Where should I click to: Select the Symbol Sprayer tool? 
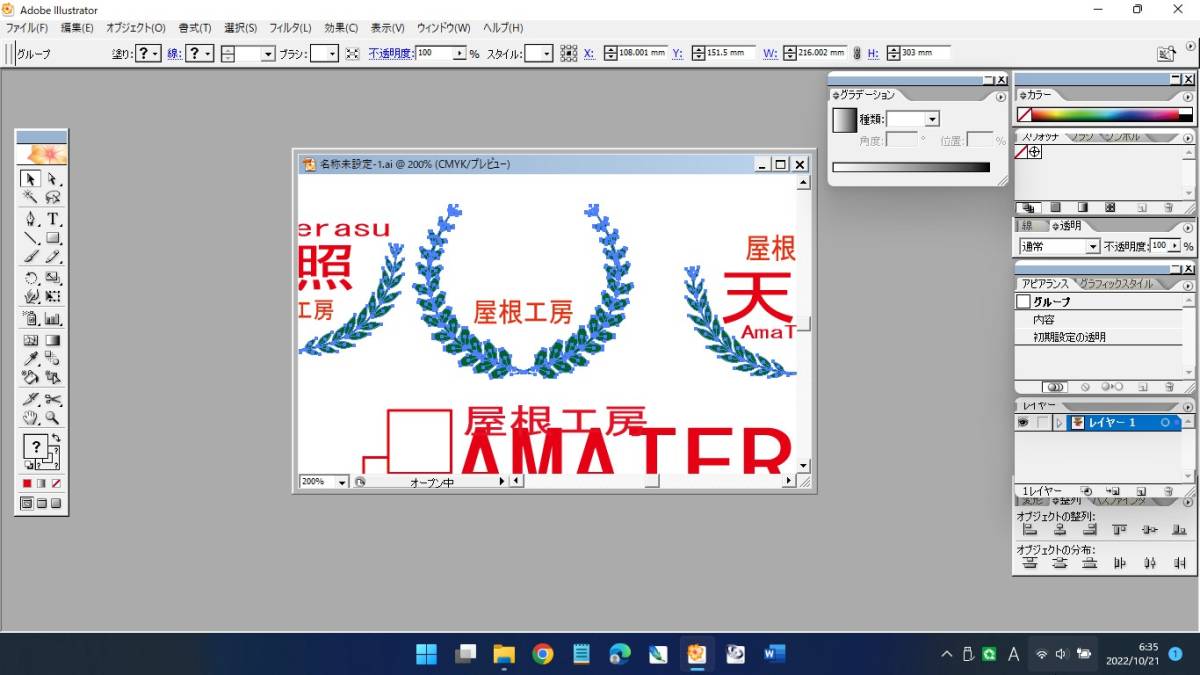pos(31,319)
